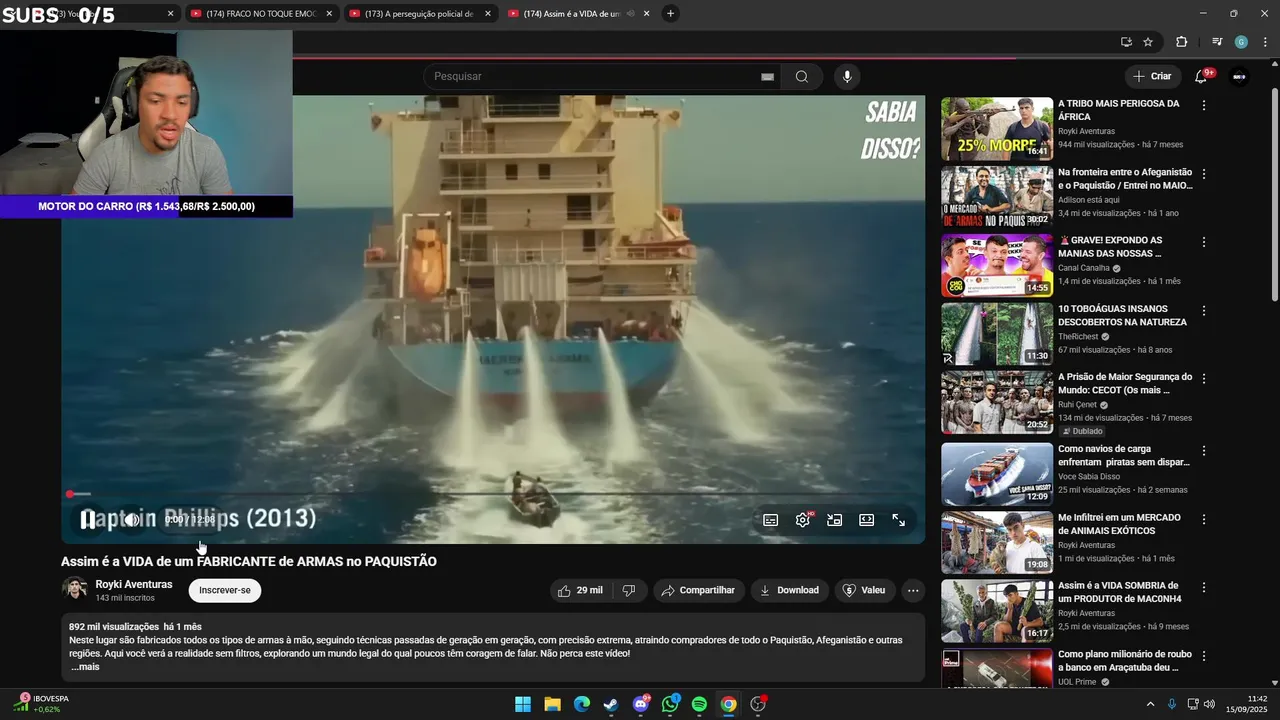Mute the video with the volume icon

tap(131, 520)
